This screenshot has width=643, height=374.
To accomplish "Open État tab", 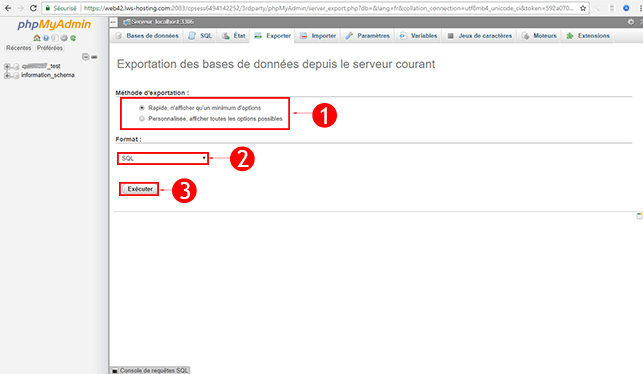I will [233, 36].
